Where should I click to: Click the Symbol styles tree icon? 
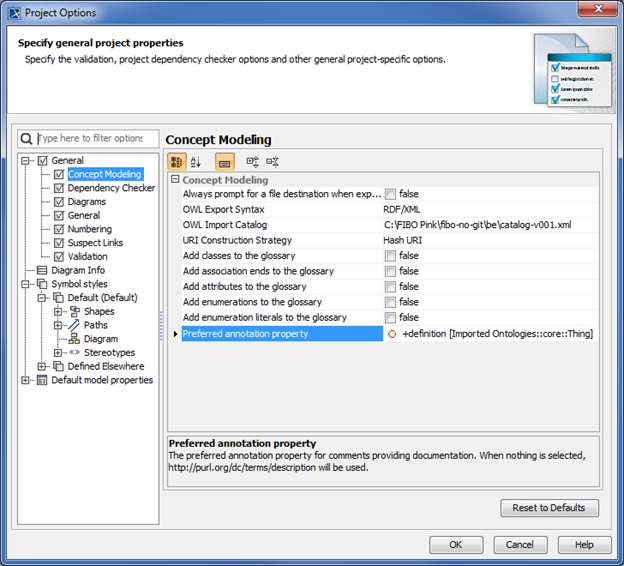[x=42, y=284]
